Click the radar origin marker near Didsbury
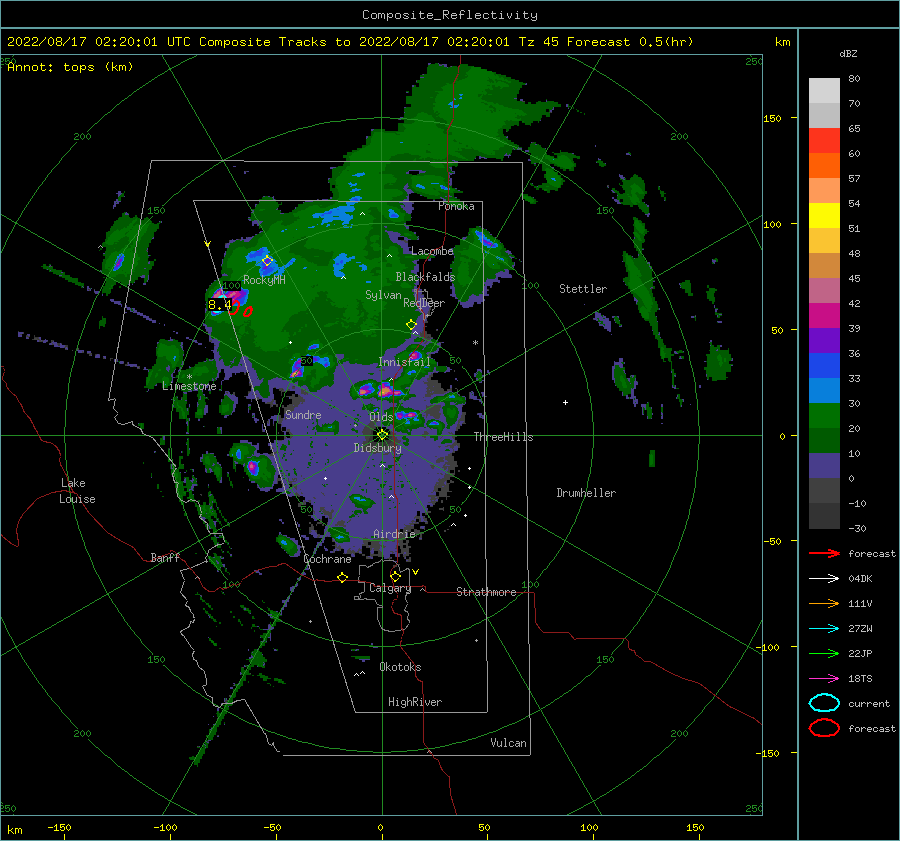 coord(382,435)
